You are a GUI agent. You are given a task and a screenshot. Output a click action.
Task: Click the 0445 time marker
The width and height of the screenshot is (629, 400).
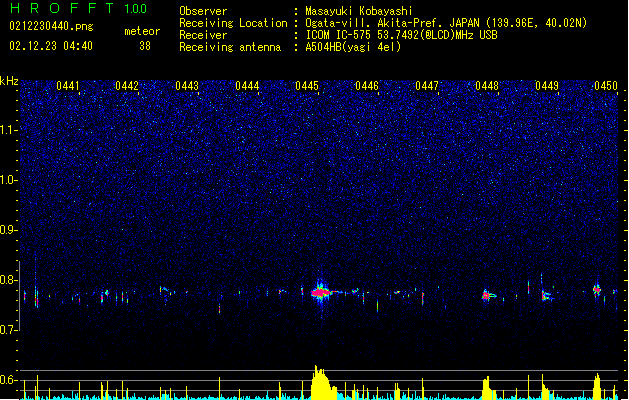click(x=307, y=86)
